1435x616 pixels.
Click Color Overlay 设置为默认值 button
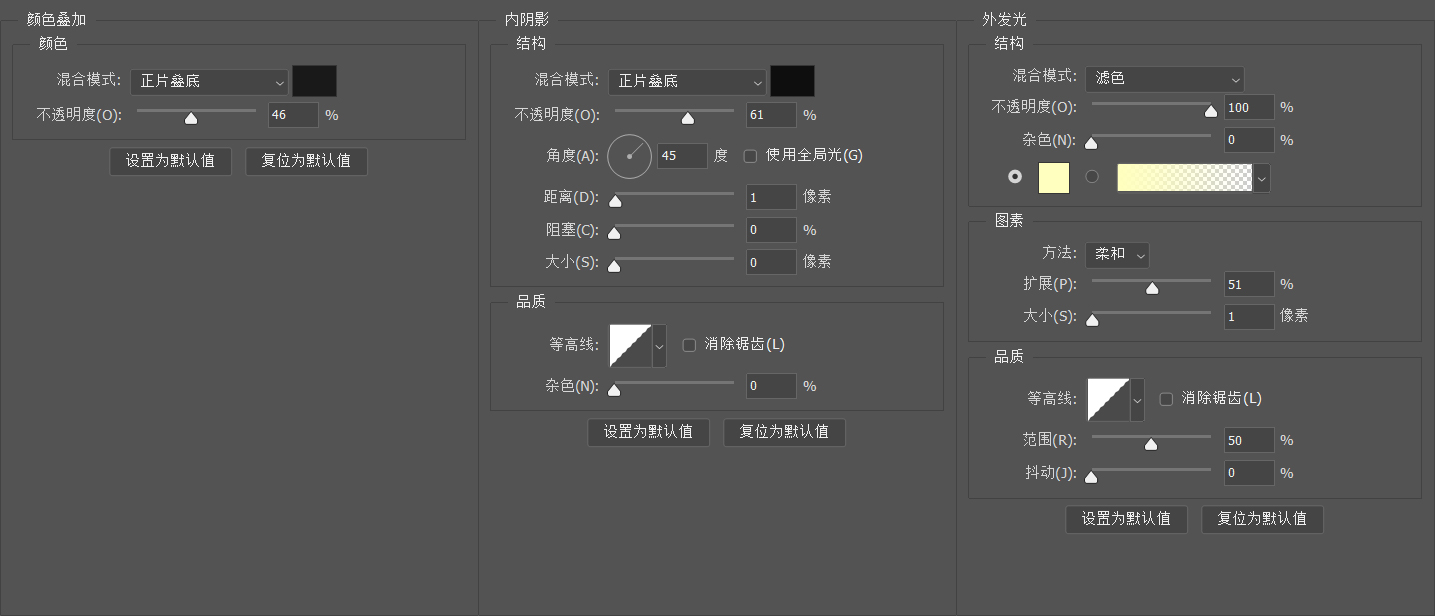point(171,161)
